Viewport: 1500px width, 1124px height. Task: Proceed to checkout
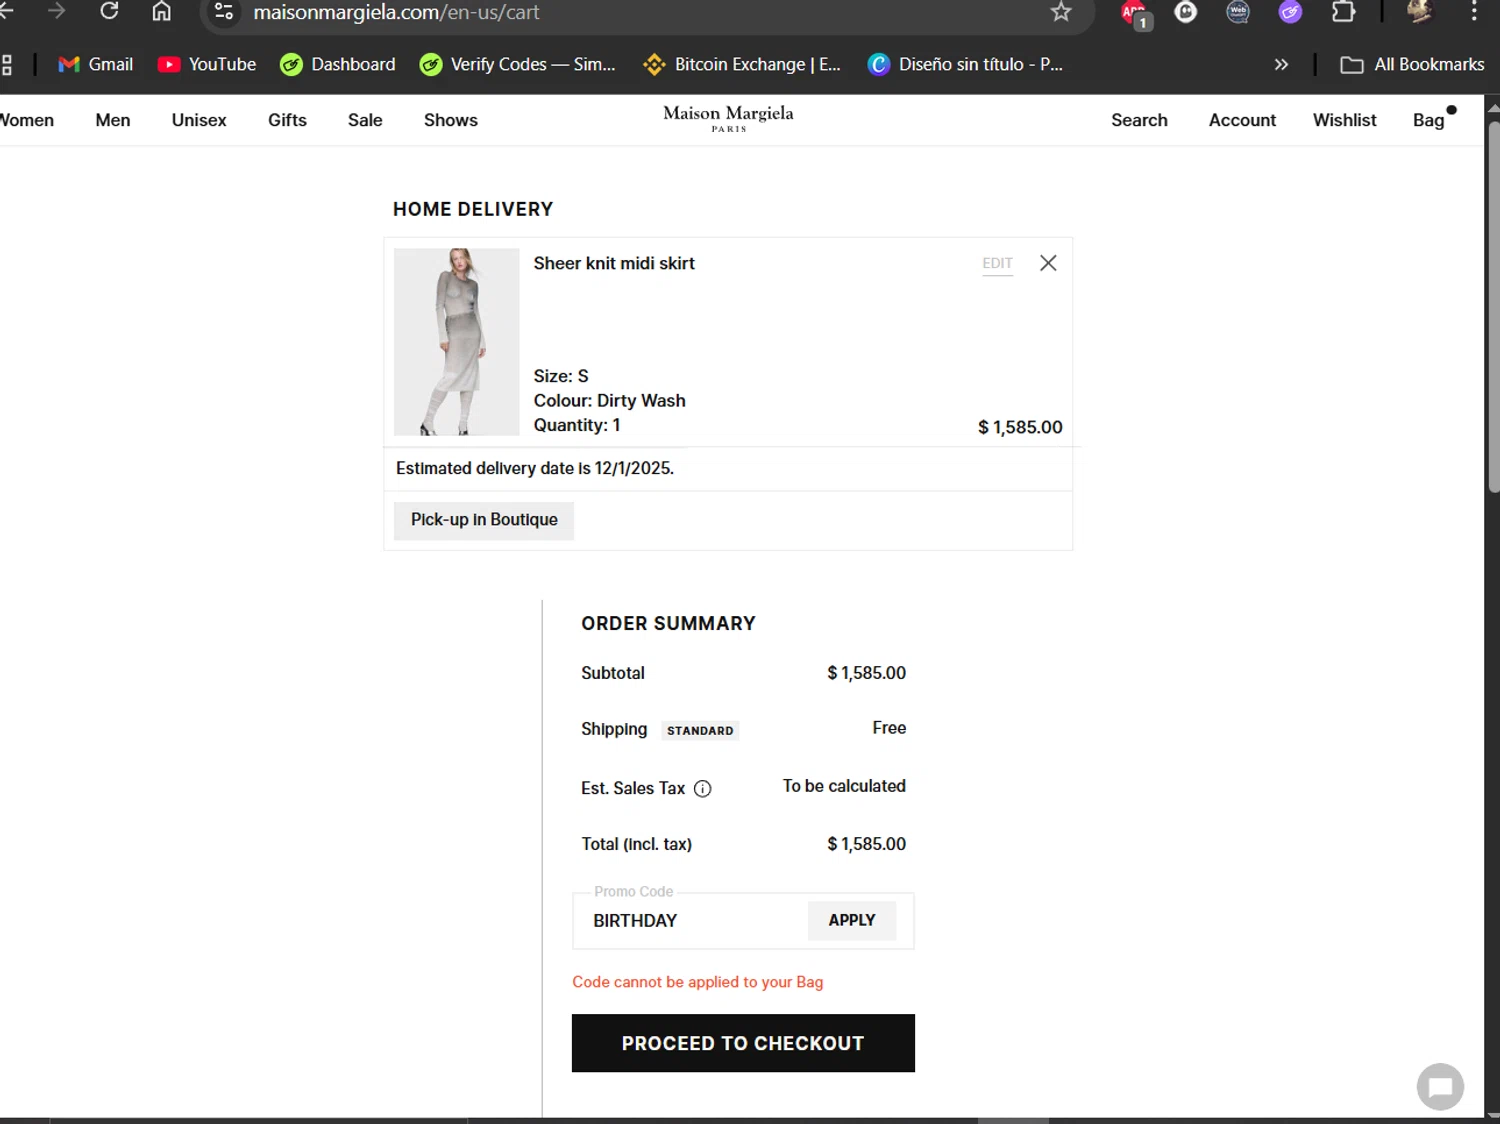pos(743,1043)
